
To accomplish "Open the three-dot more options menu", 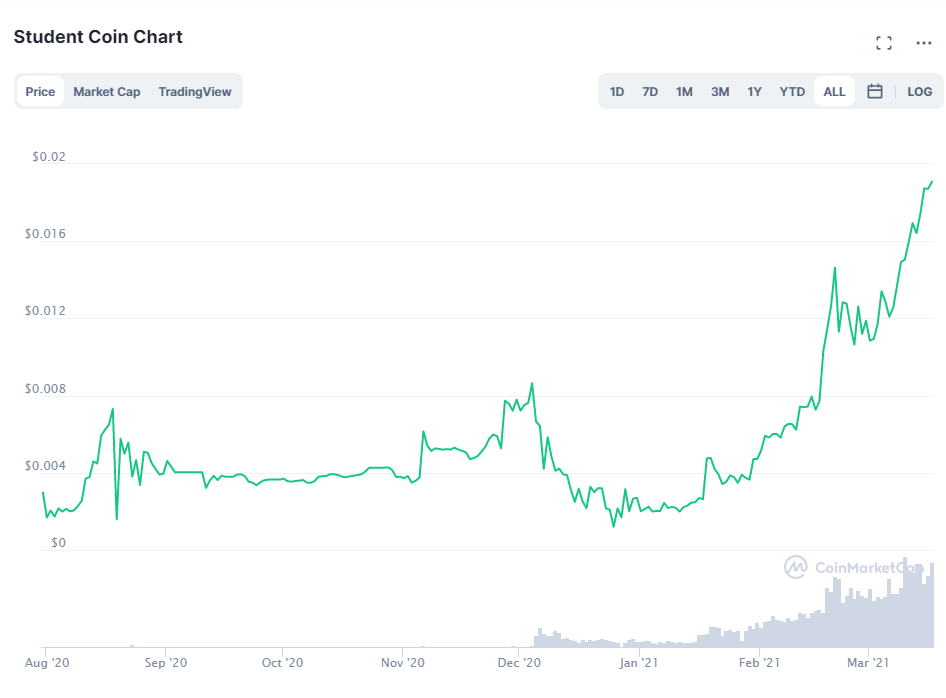I will (x=924, y=43).
